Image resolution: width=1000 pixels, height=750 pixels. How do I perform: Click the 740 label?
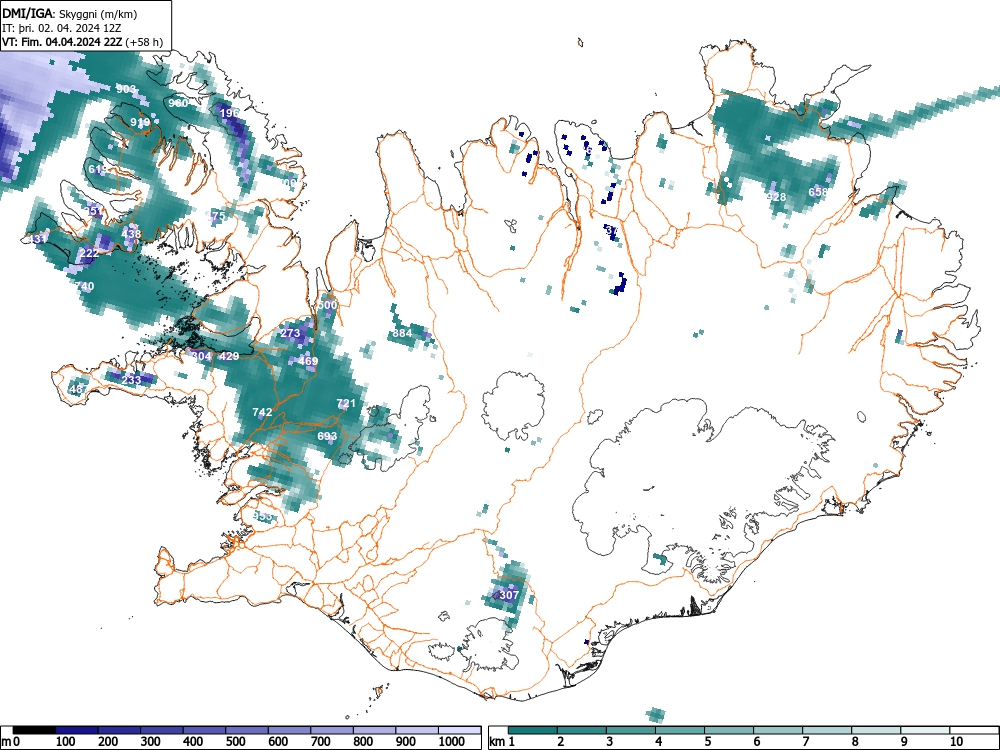tap(84, 286)
